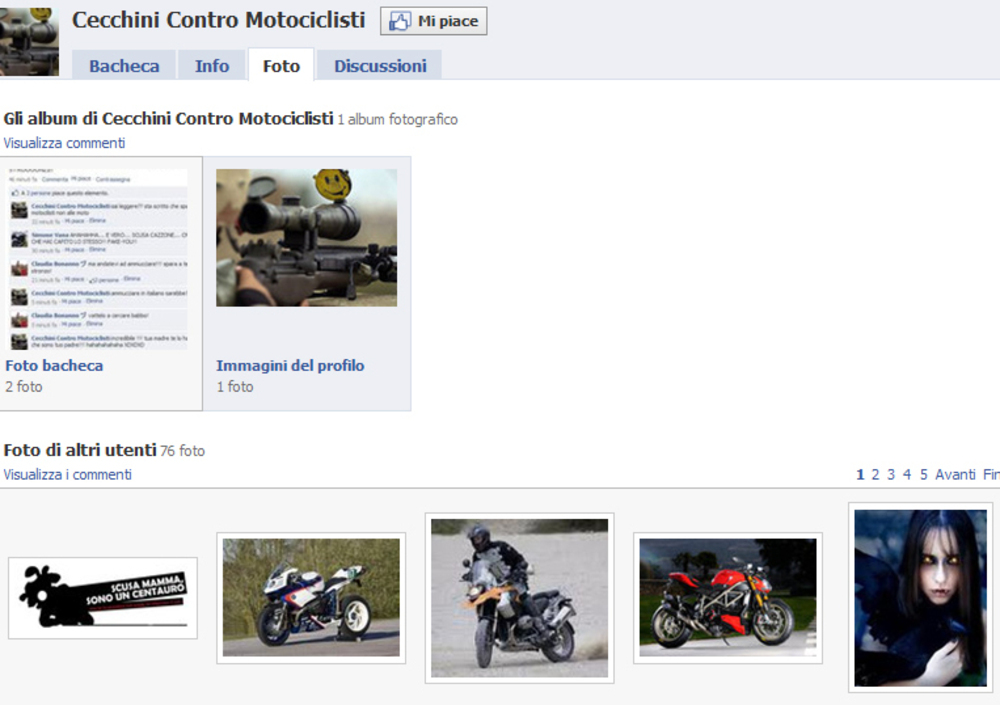Open the dark-haired gothic woman photo
1000x705 pixels.
[920, 598]
